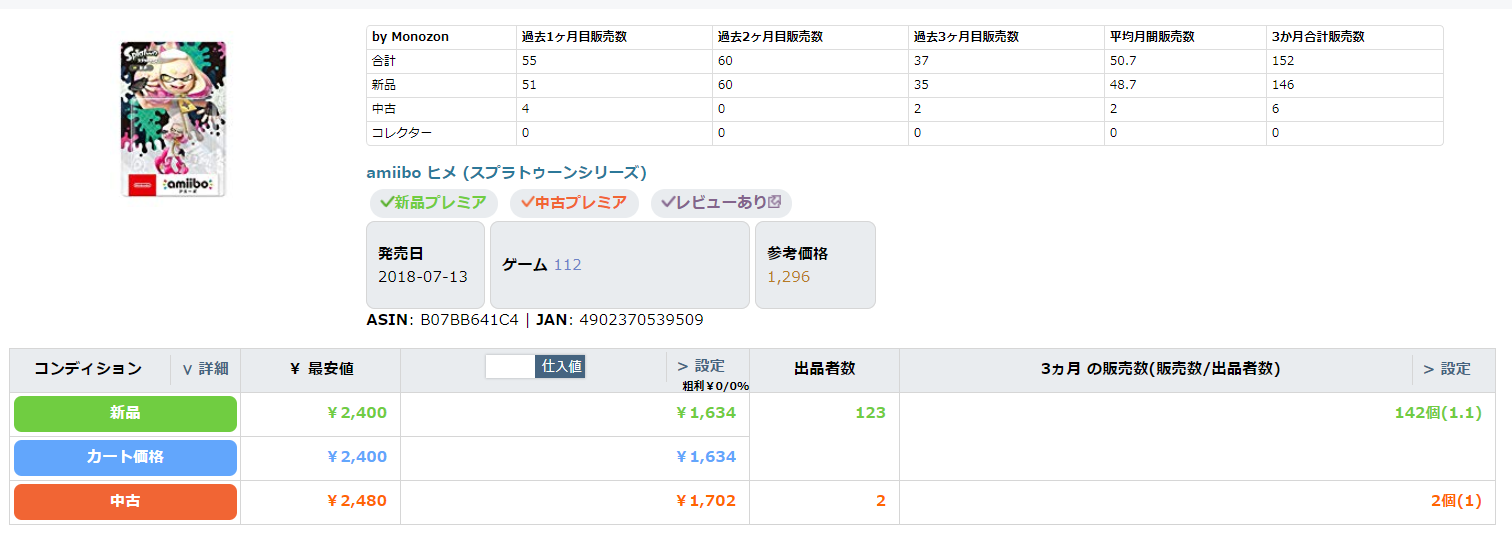Open 設定 in the 3ヵ月の販売数 header
This screenshot has height=537, width=1512.
(1447, 369)
